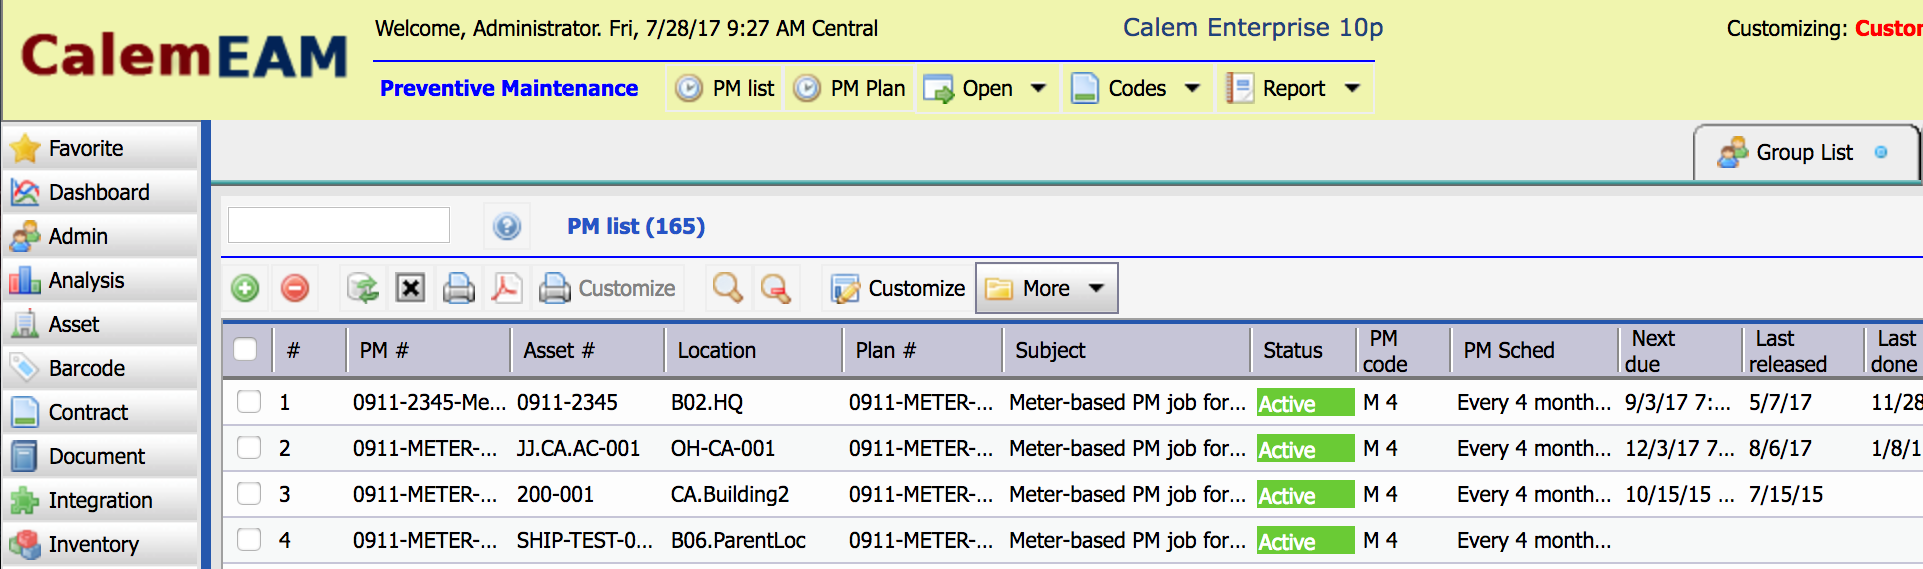The height and width of the screenshot is (569, 1923).
Task: Switch to the Group List tab
Action: point(1805,152)
